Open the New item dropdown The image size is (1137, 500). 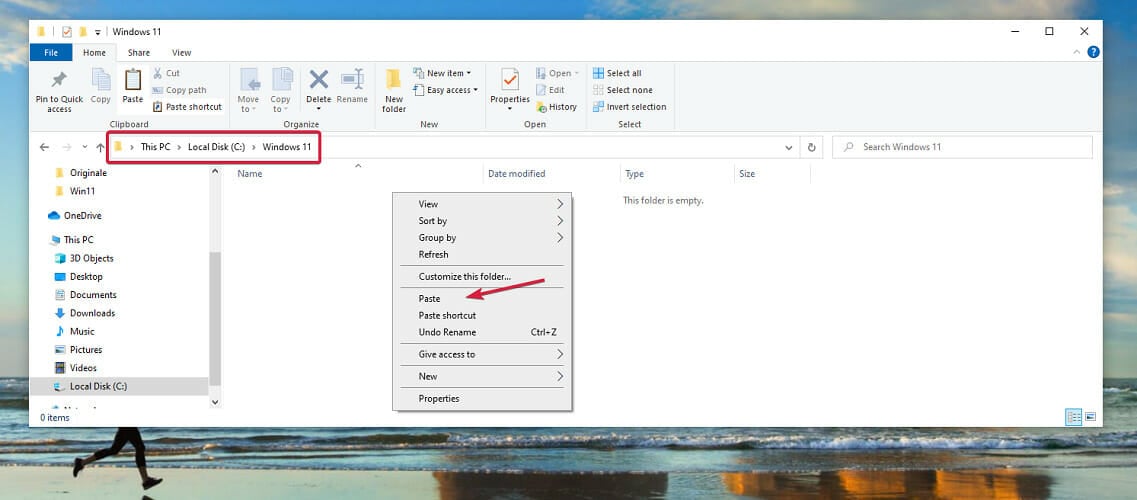[x=442, y=73]
